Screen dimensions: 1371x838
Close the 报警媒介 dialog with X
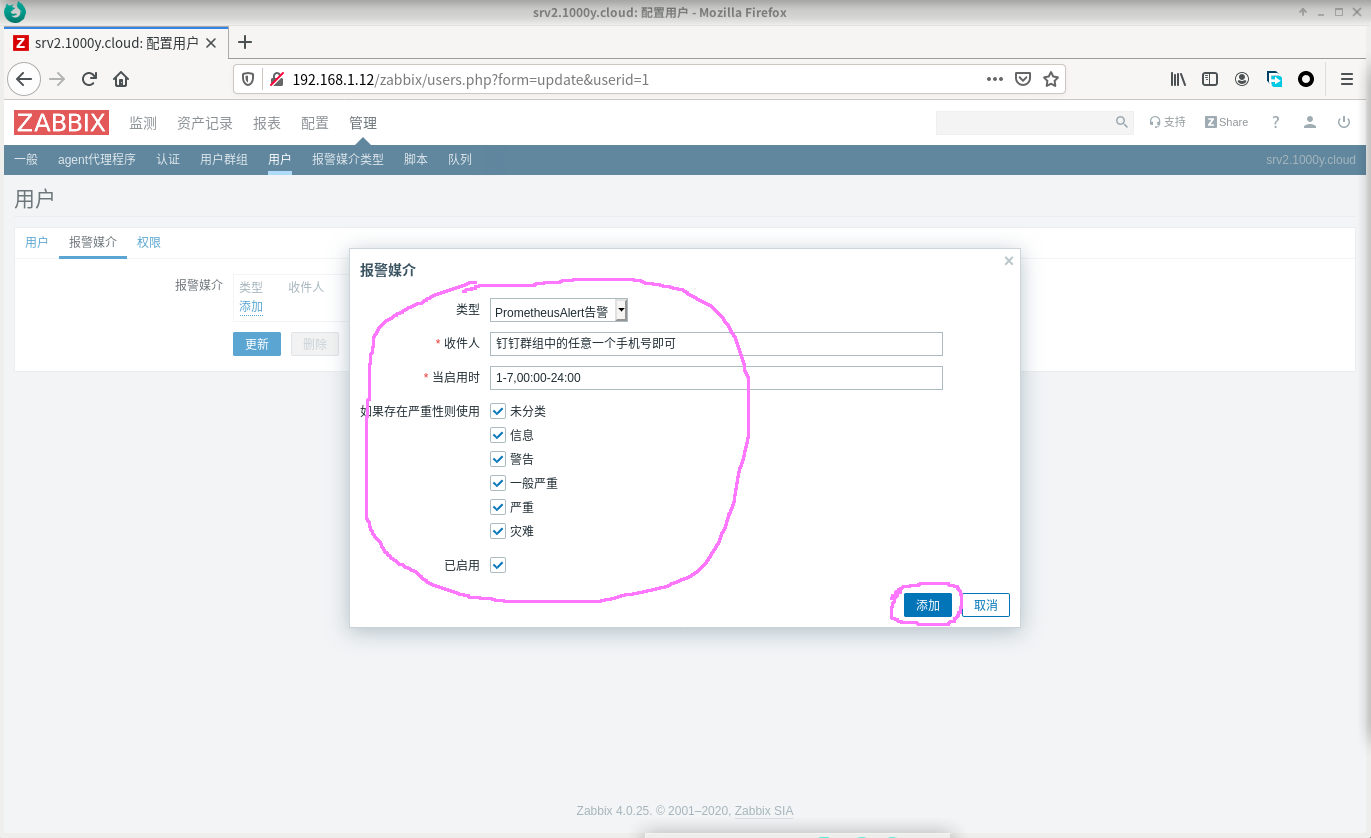pos(1008,261)
